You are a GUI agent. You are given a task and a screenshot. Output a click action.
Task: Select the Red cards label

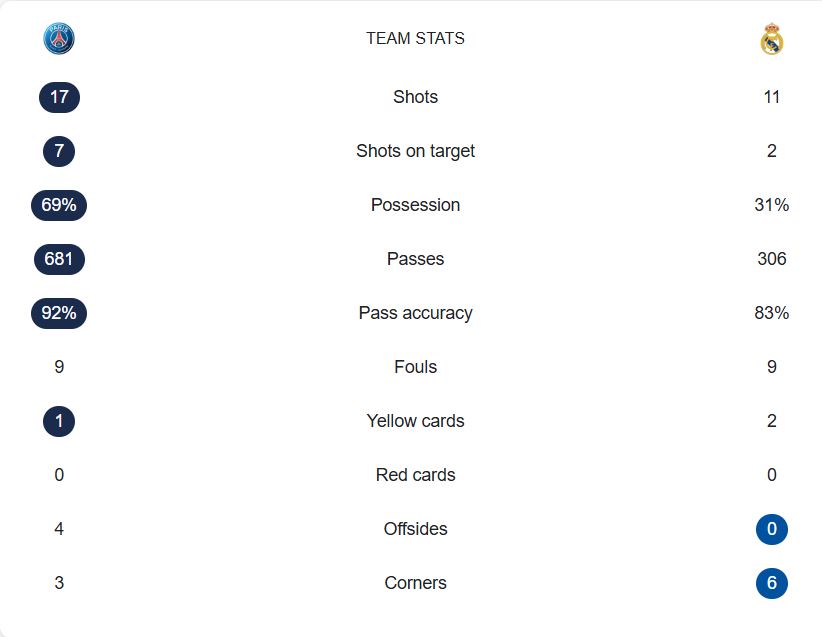tap(415, 475)
